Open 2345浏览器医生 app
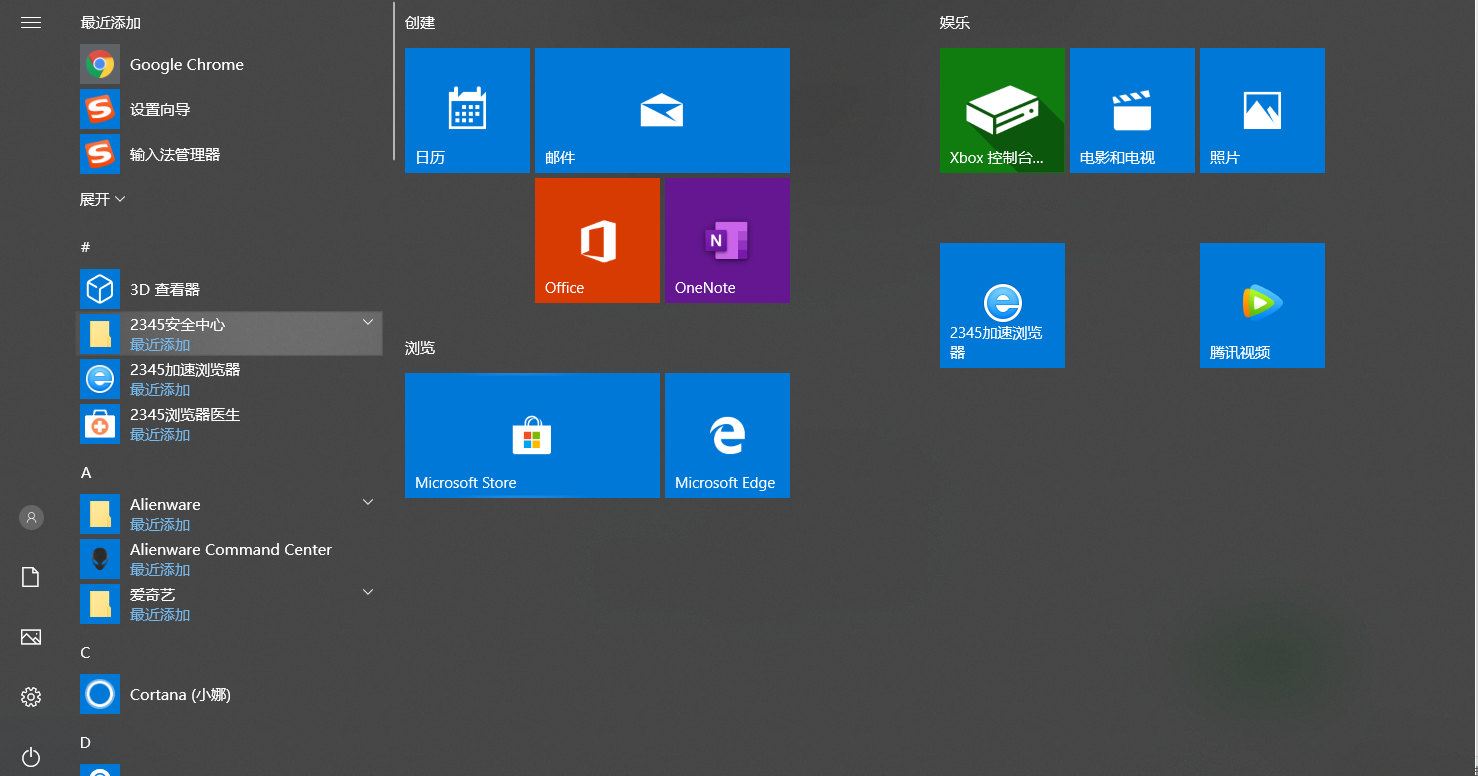The width and height of the screenshot is (1478, 776). pos(230,424)
